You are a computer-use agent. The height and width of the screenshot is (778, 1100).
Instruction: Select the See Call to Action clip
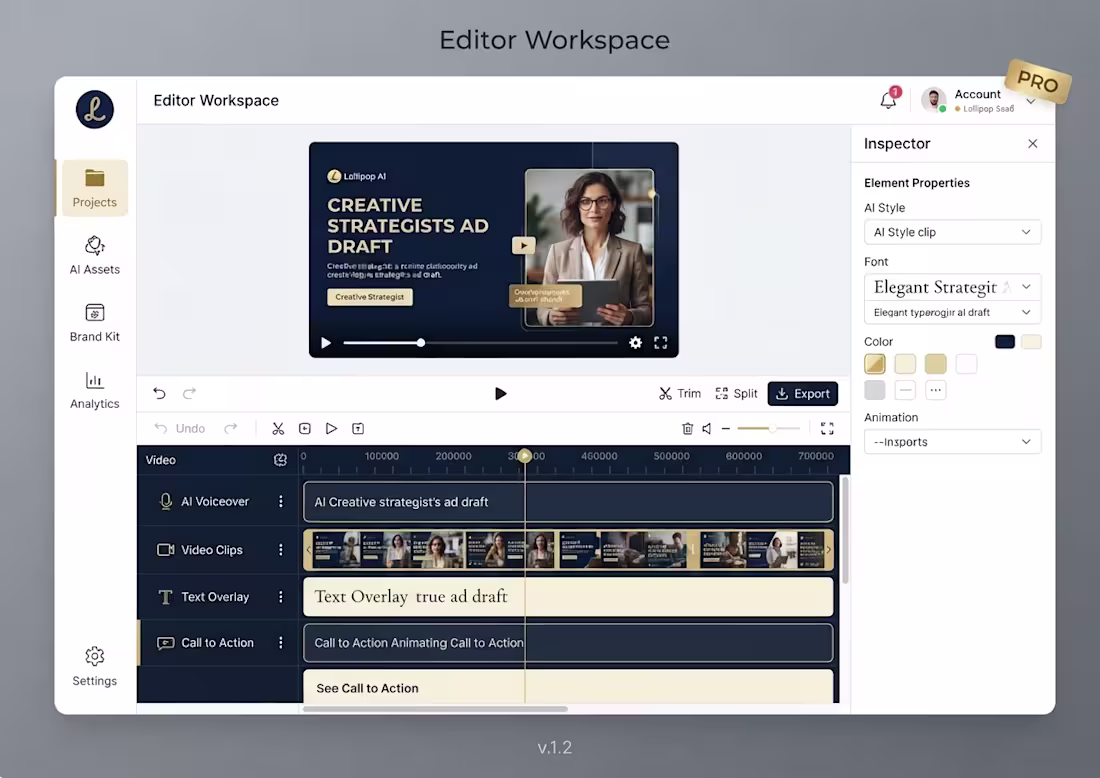568,686
